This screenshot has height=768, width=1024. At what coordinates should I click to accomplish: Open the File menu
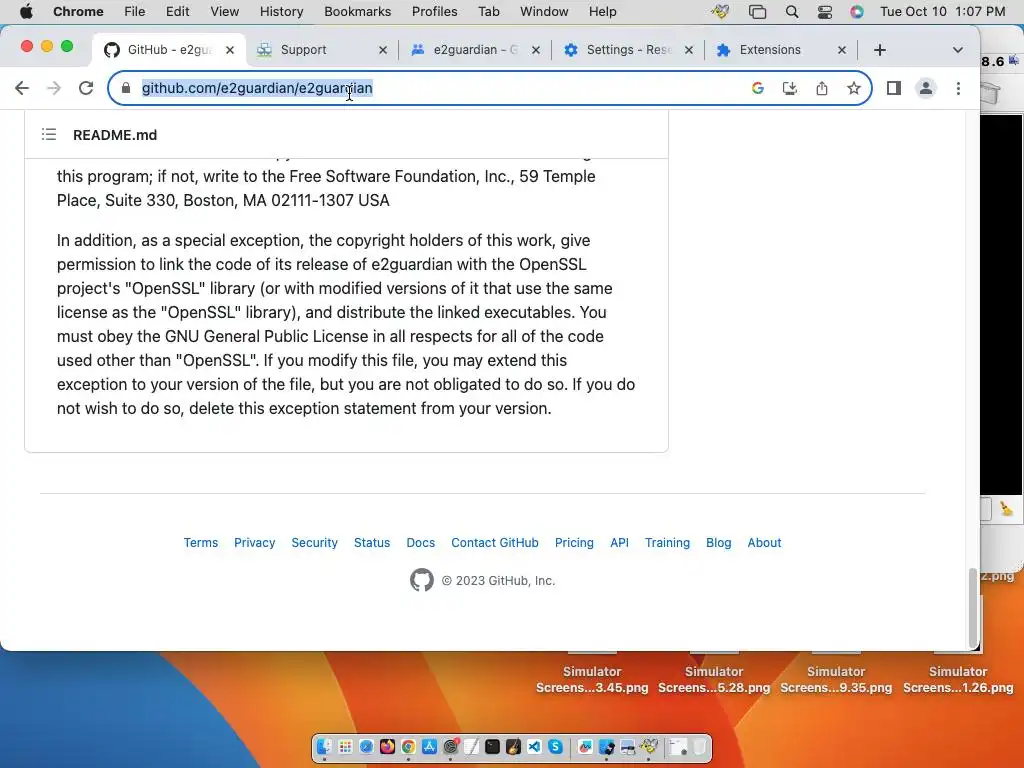pos(135,12)
